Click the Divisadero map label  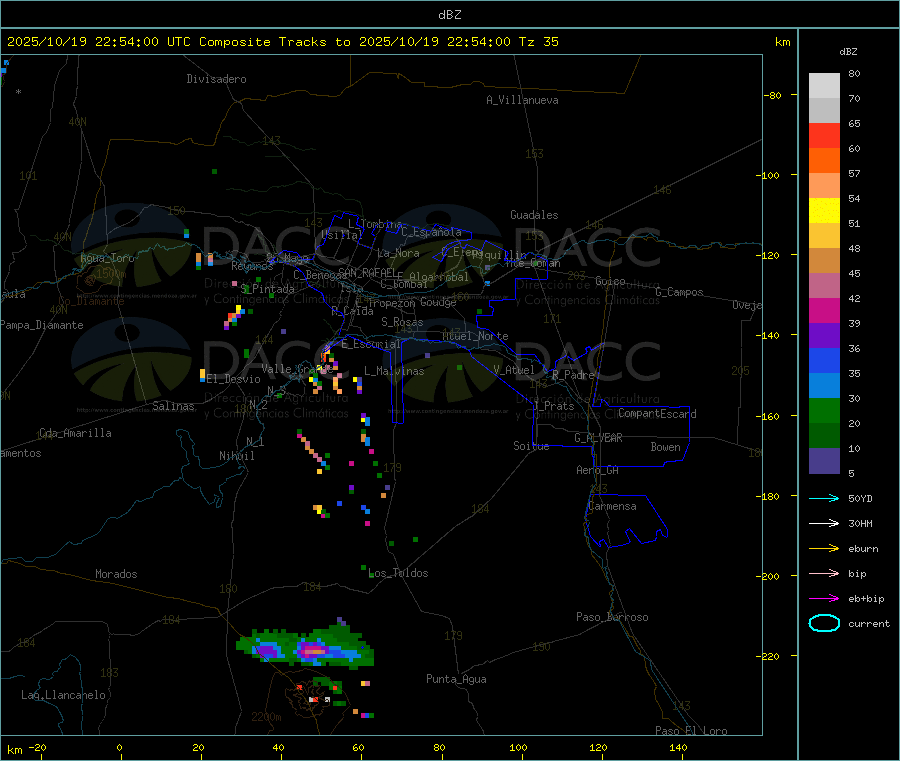pos(216,79)
